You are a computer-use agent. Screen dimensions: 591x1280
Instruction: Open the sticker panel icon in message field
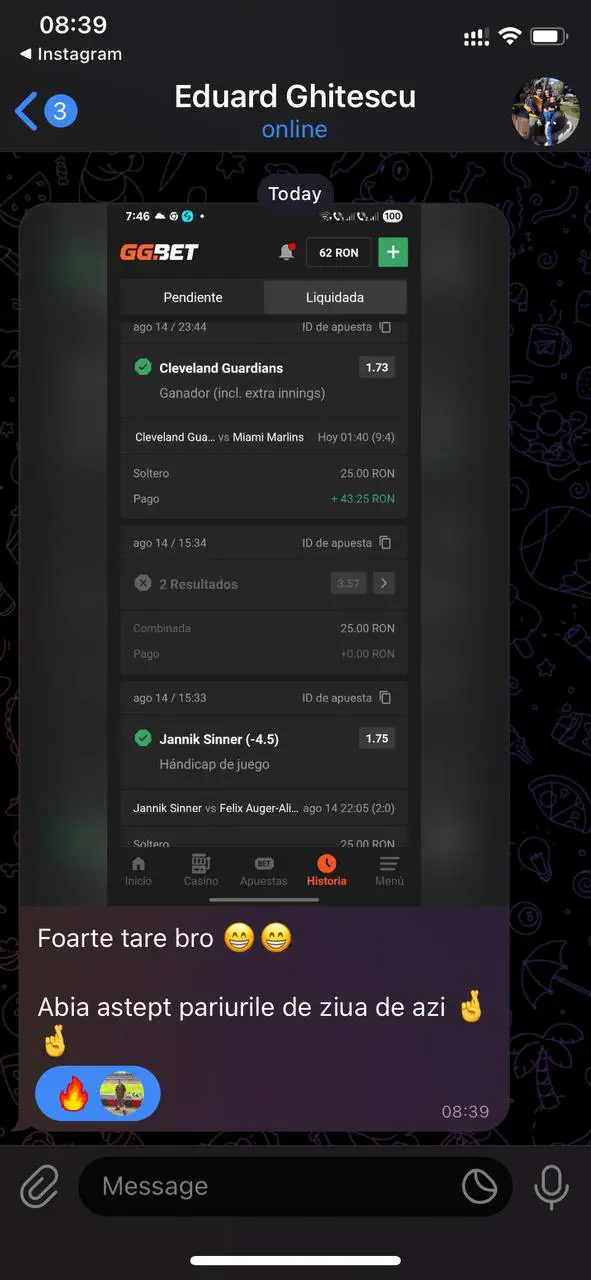pyautogui.click(x=480, y=1187)
